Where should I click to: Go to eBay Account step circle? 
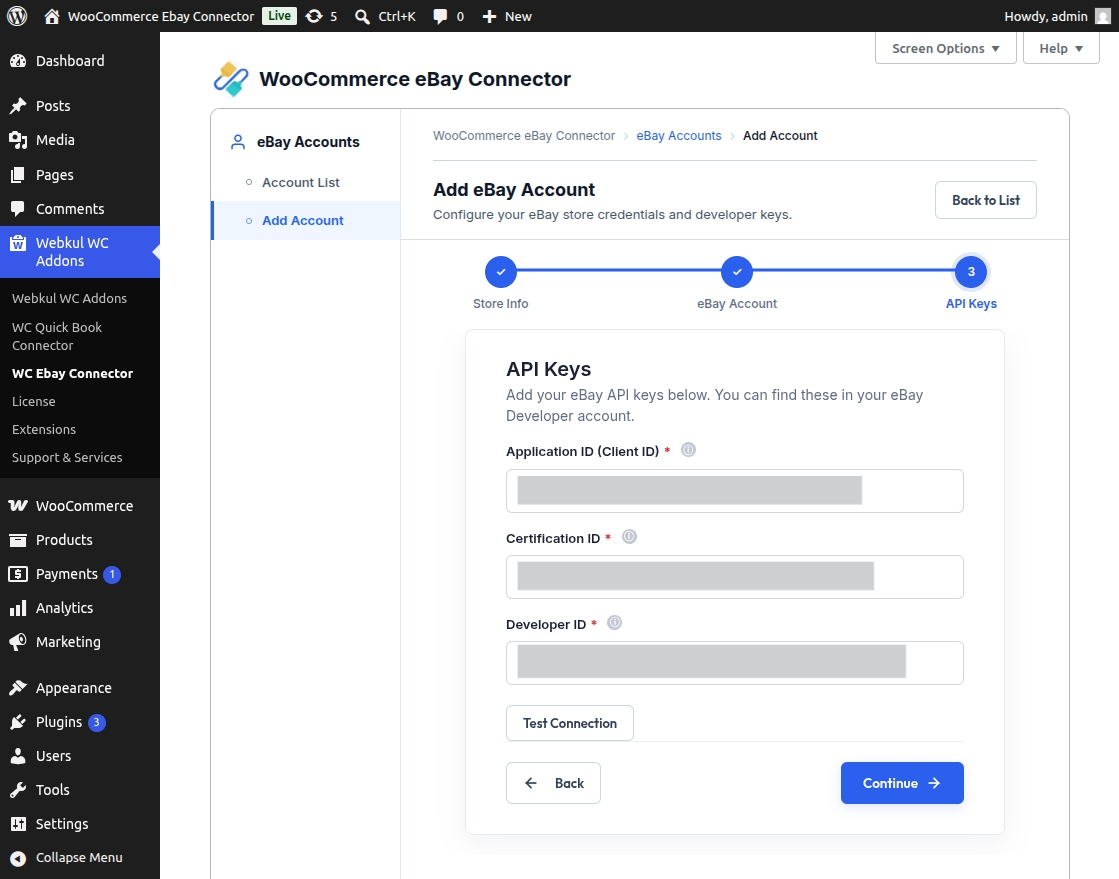(x=736, y=272)
